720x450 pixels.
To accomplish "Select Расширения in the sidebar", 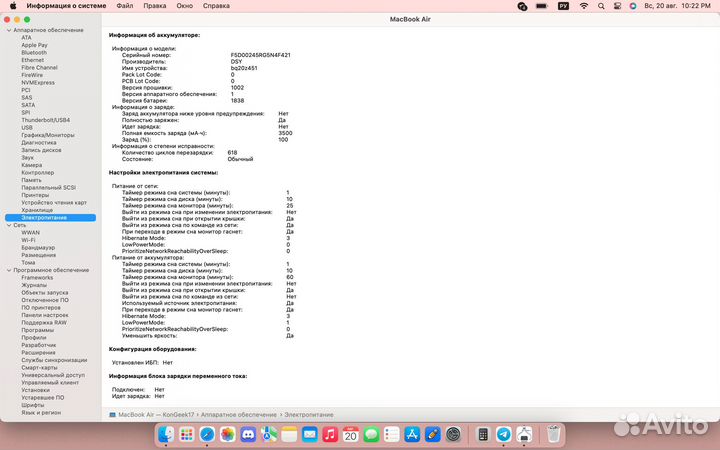I will 38,353.
